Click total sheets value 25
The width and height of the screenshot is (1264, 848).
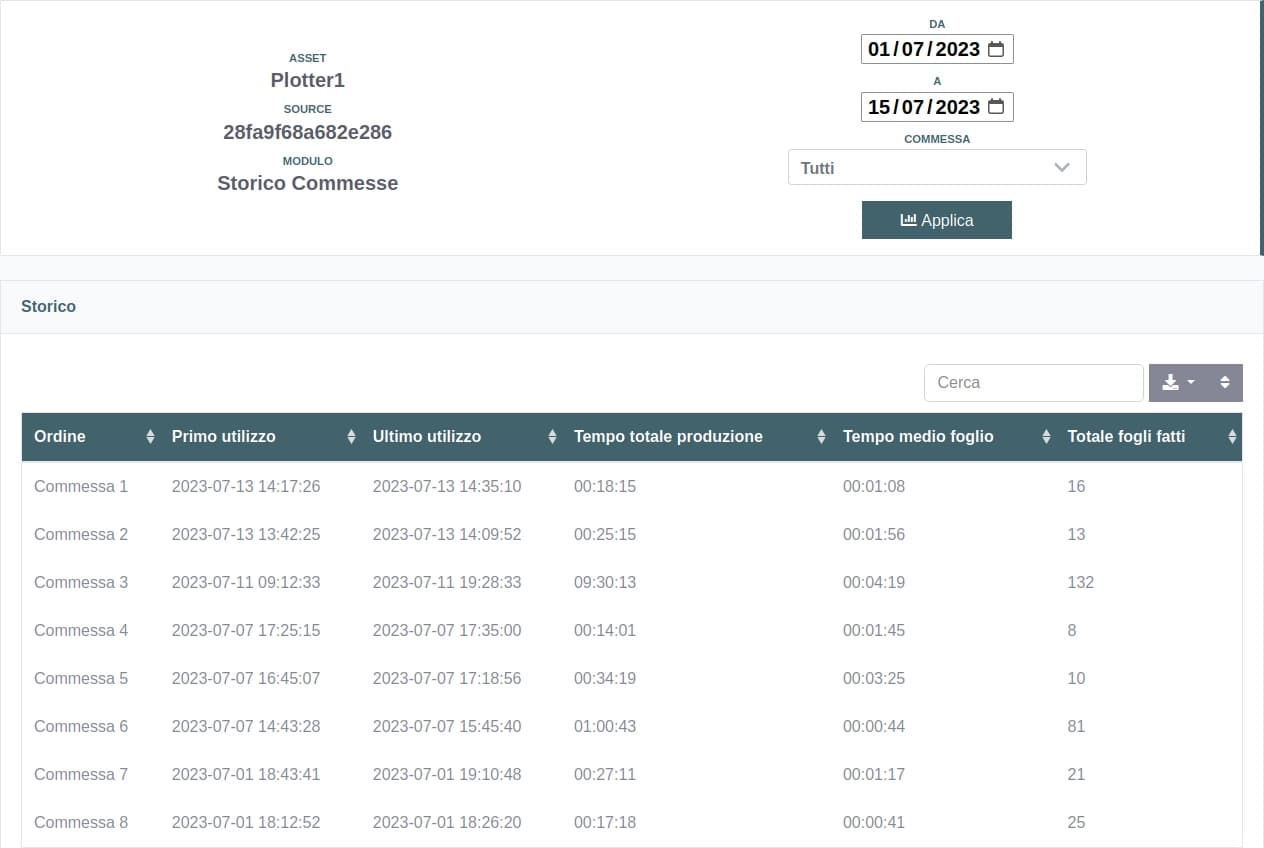coord(1076,822)
